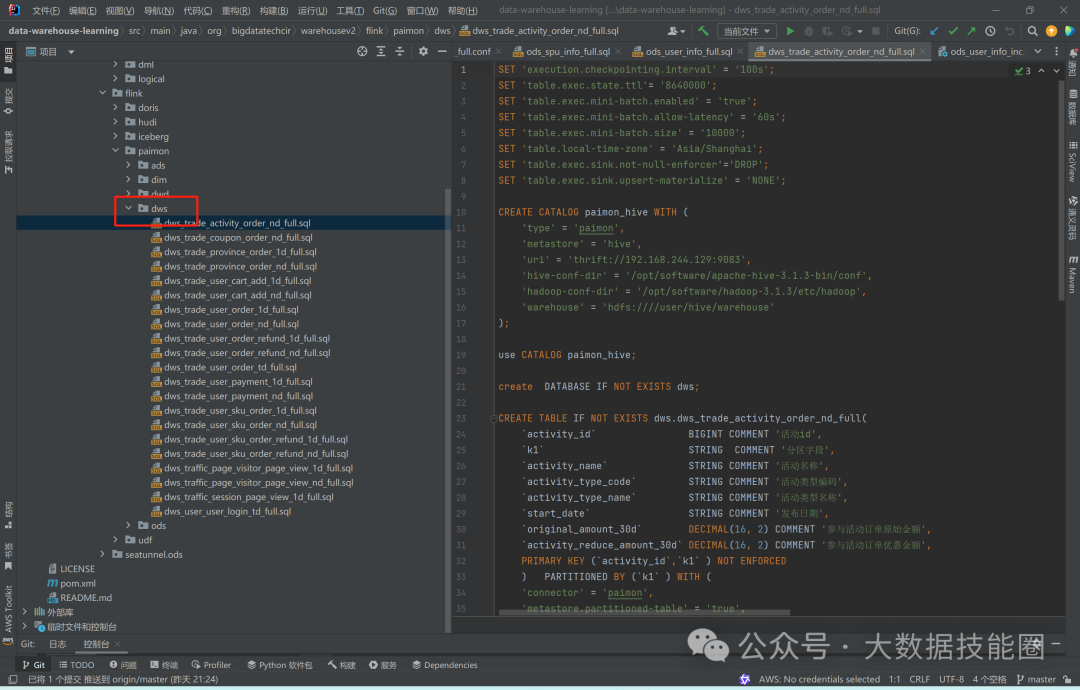Screen dimensions: 1080x690
Task: Click the Git commit checkmark icon
Action: [x=952, y=31]
